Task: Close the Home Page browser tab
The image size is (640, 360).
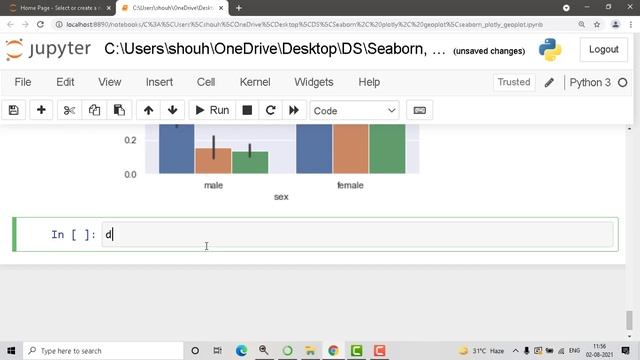Action: point(109,8)
